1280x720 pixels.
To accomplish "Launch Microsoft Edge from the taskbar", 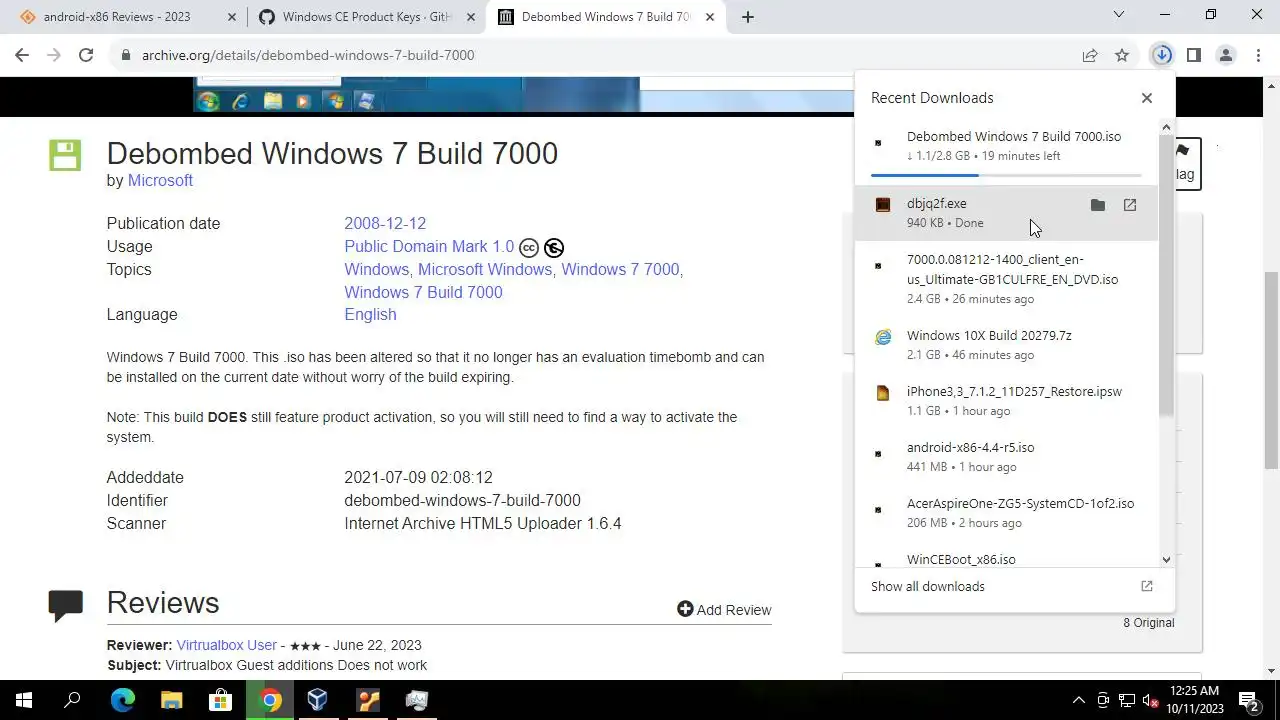I will tap(122, 700).
